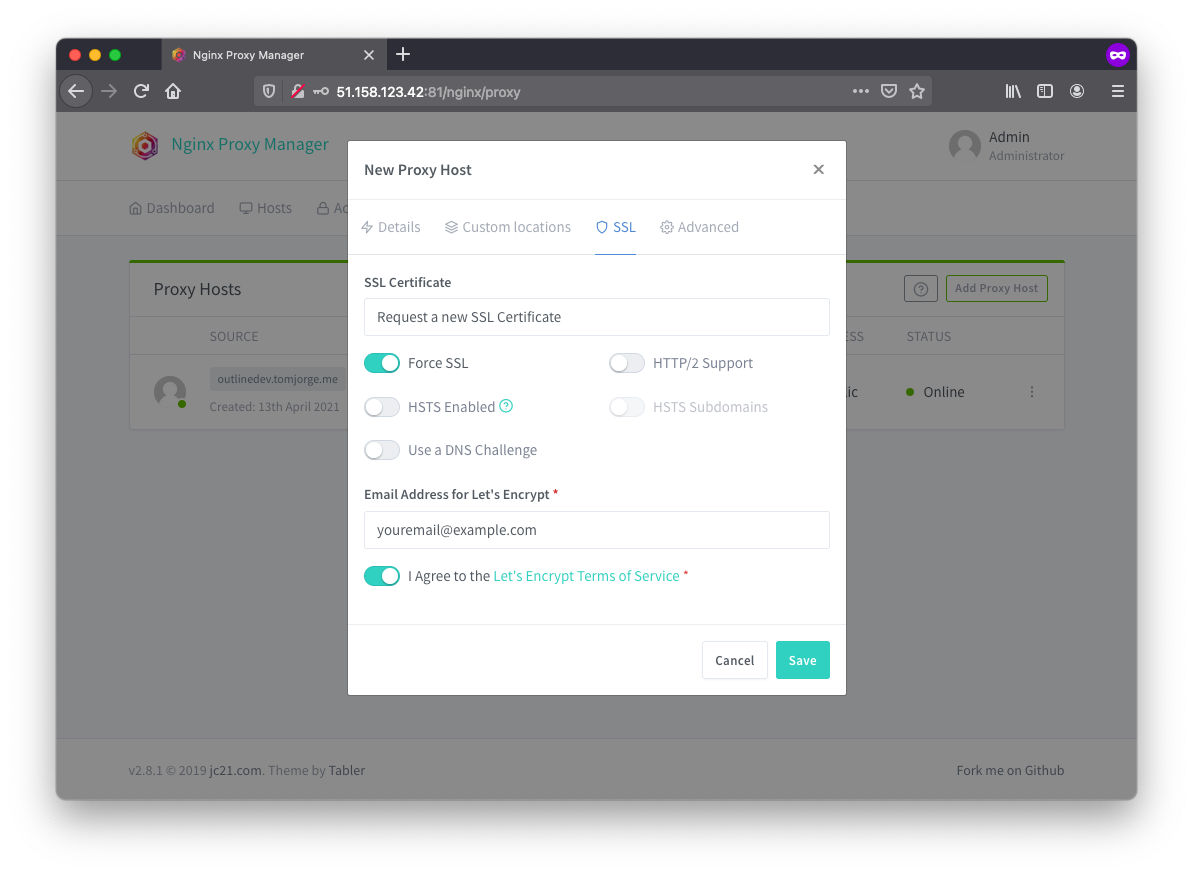Click the Created: 13th April 2021 text

tap(275, 407)
